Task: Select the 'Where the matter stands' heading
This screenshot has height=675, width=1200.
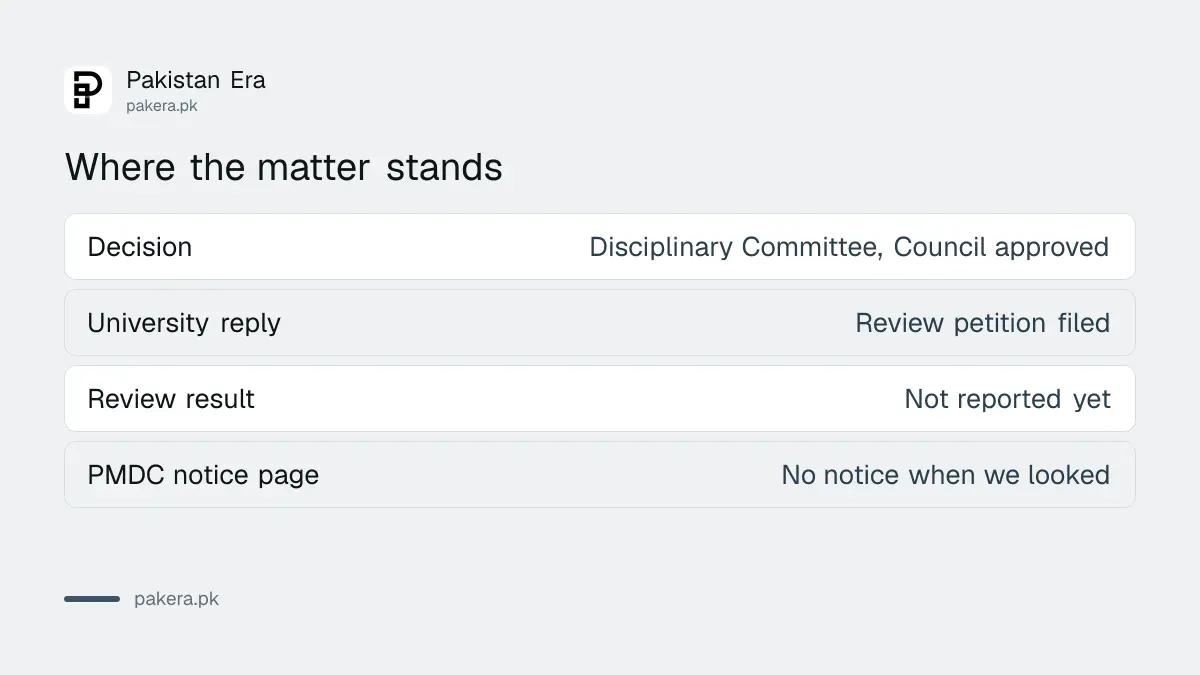Action: [284, 167]
